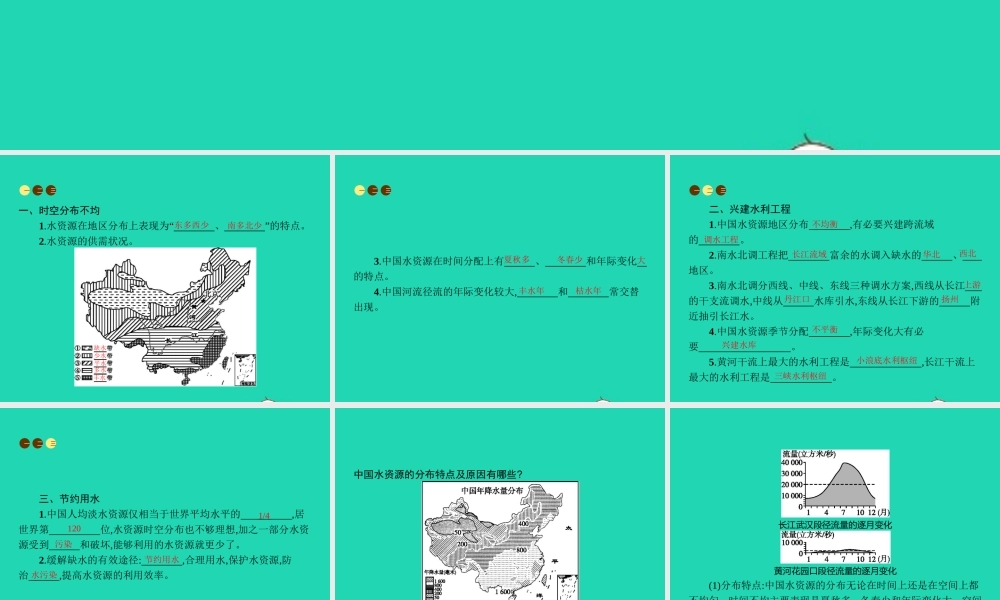
Task: Click the red answer 扬州
Action: click(x=950, y=300)
